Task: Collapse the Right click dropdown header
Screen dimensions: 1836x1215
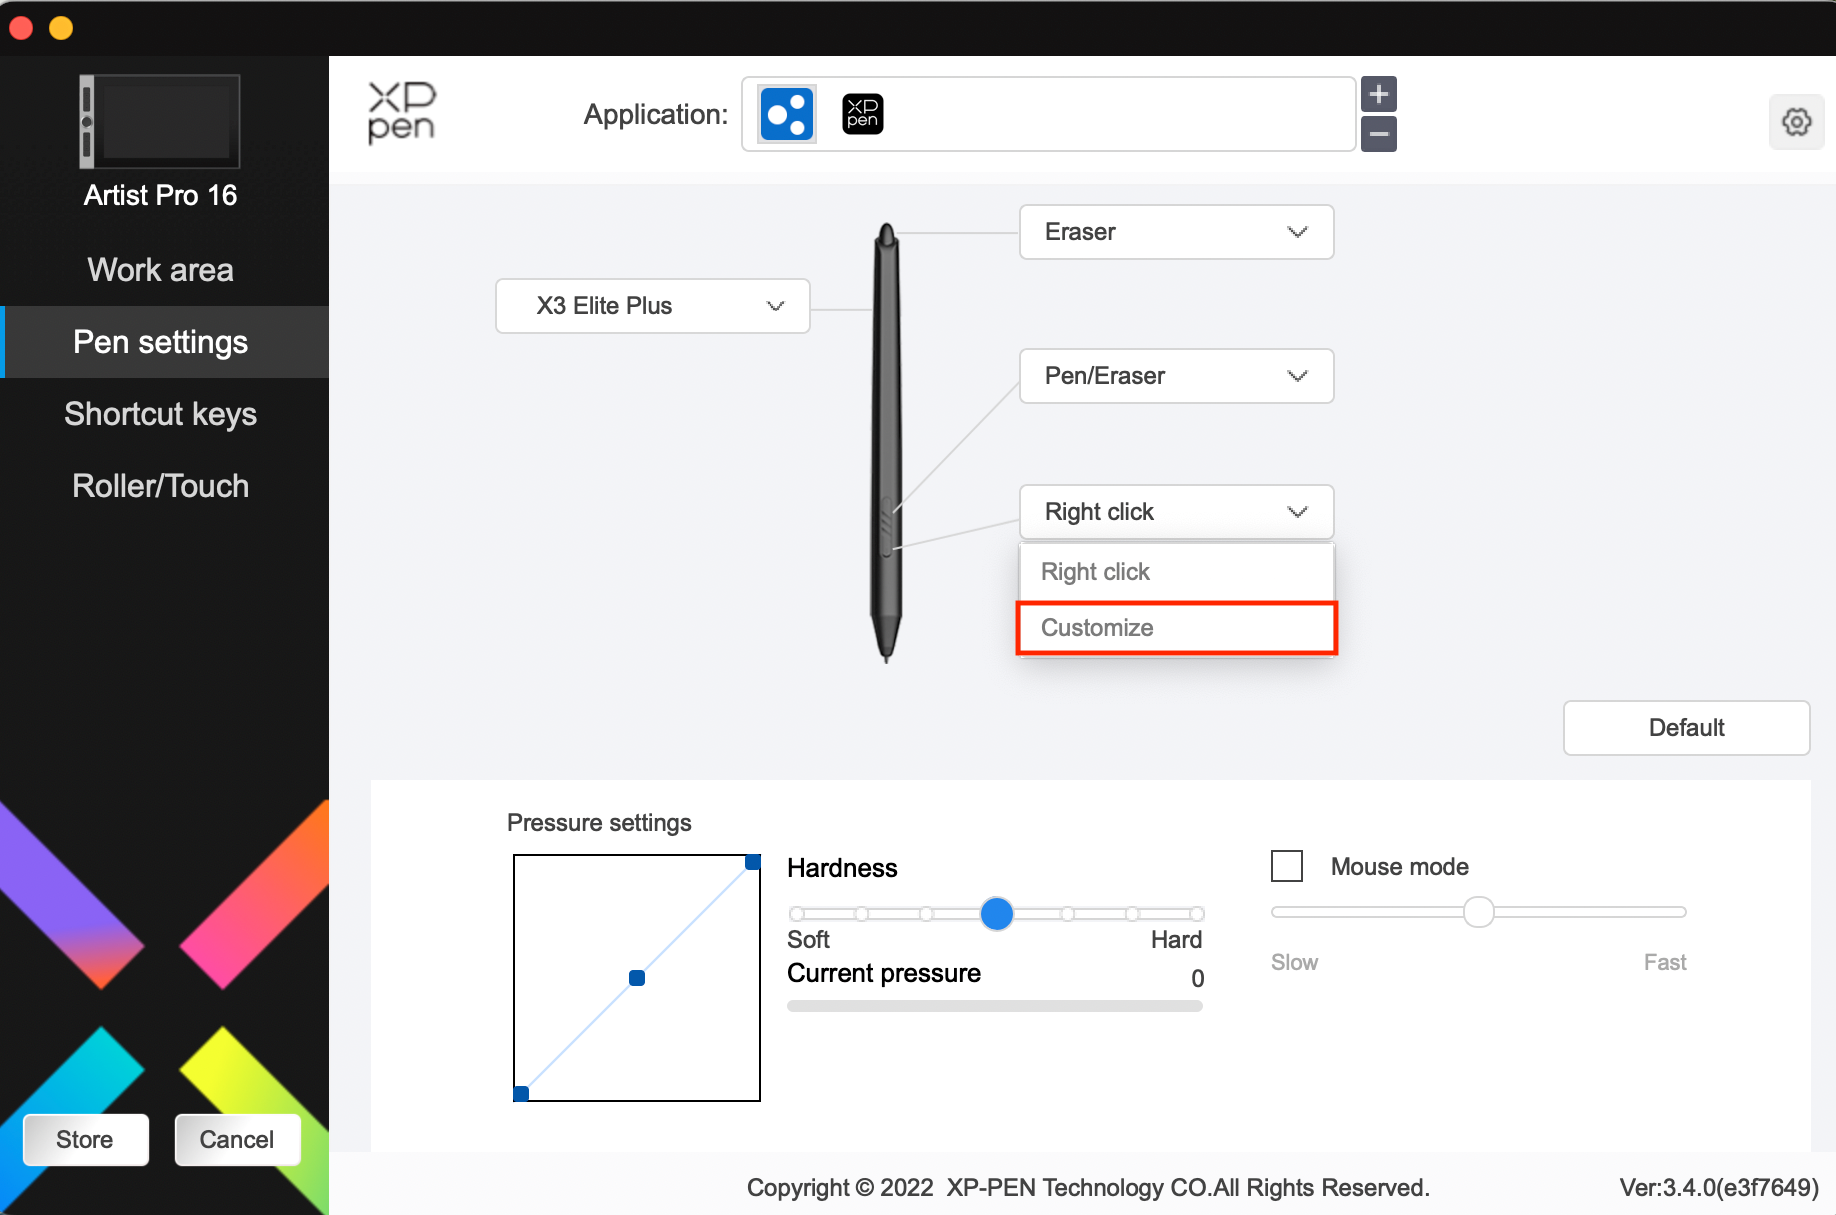Action: click(x=1176, y=512)
